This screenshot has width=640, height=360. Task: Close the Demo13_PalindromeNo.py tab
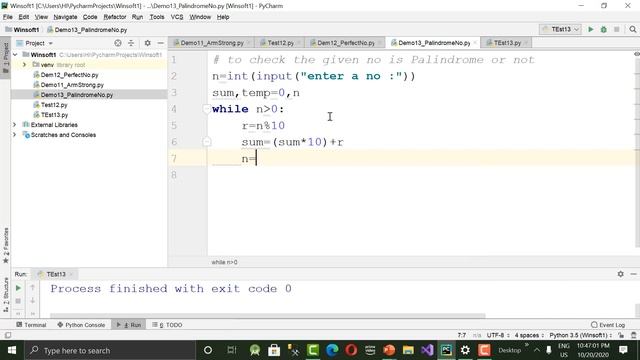click(x=475, y=43)
